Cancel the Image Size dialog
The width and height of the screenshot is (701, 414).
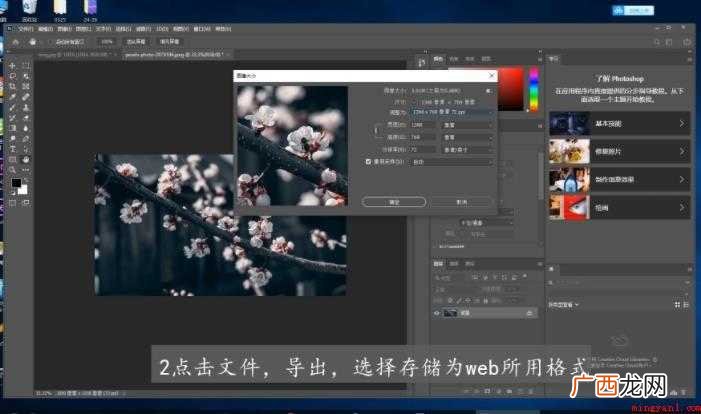pyautogui.click(x=461, y=202)
